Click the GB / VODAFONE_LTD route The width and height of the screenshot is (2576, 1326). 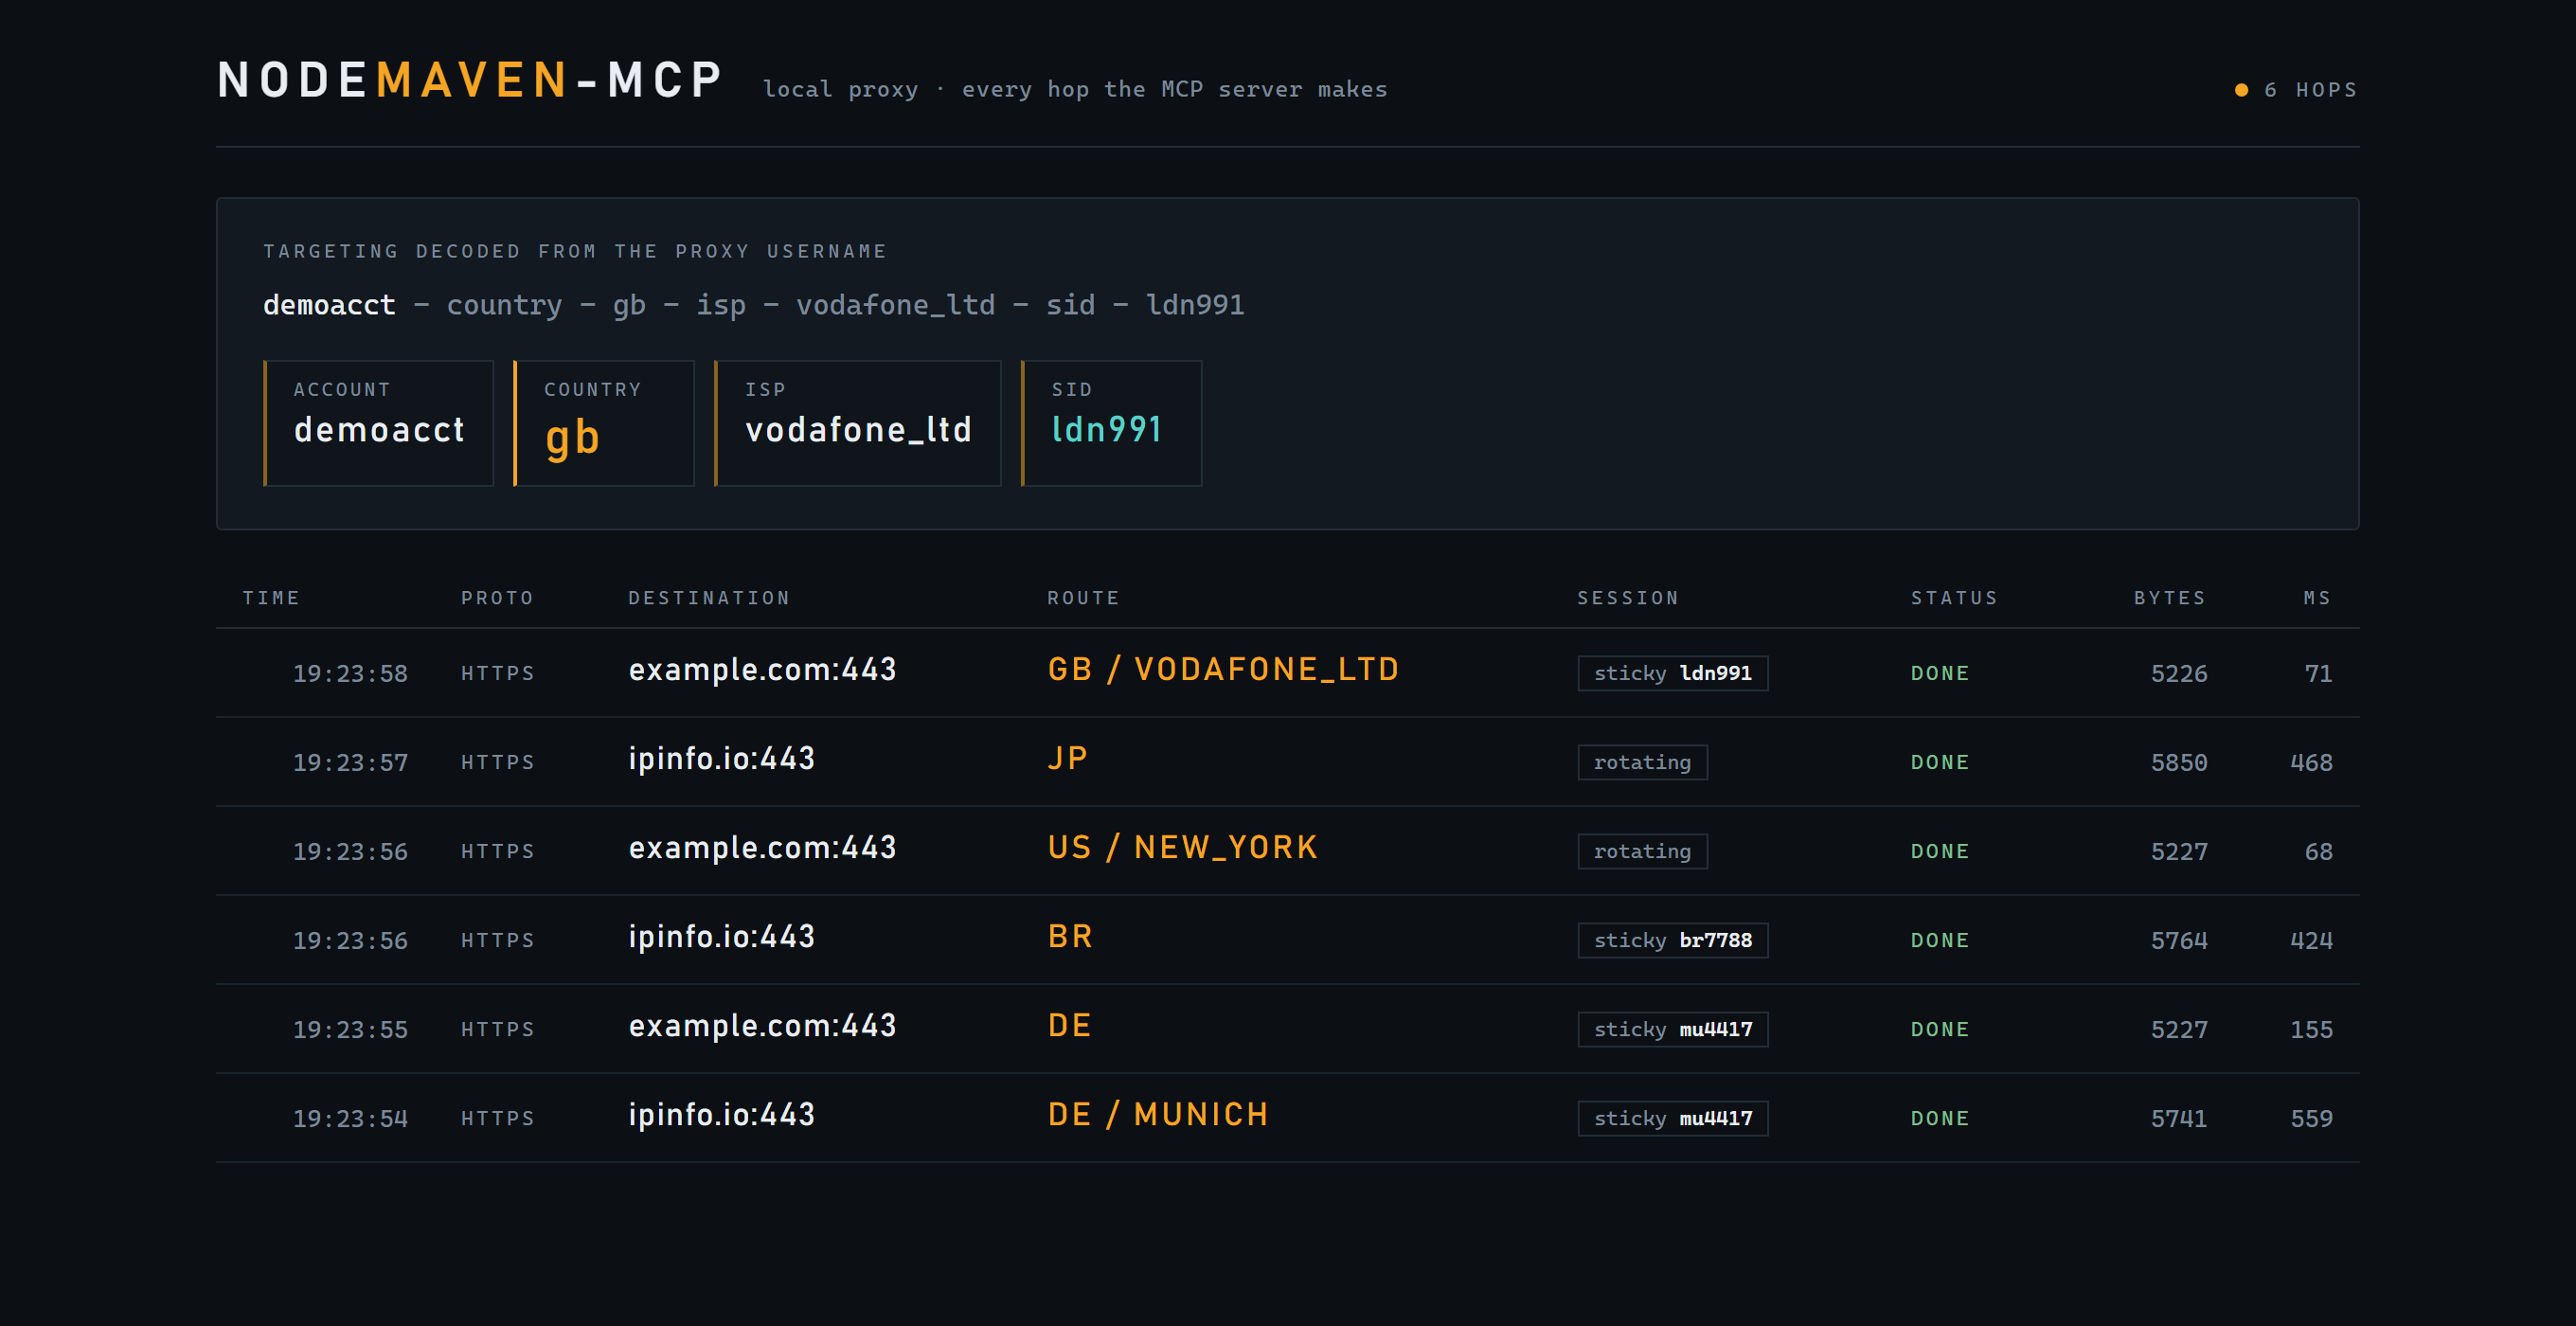(x=1223, y=670)
